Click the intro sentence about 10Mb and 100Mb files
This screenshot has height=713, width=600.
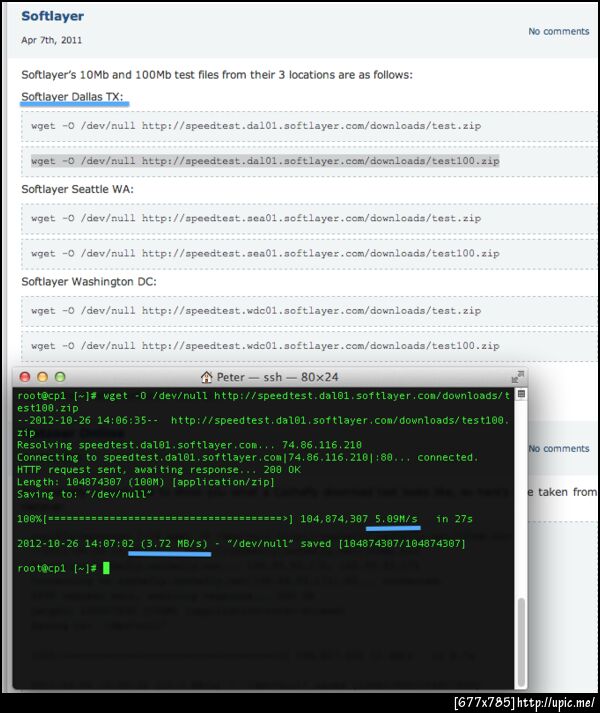click(x=217, y=75)
